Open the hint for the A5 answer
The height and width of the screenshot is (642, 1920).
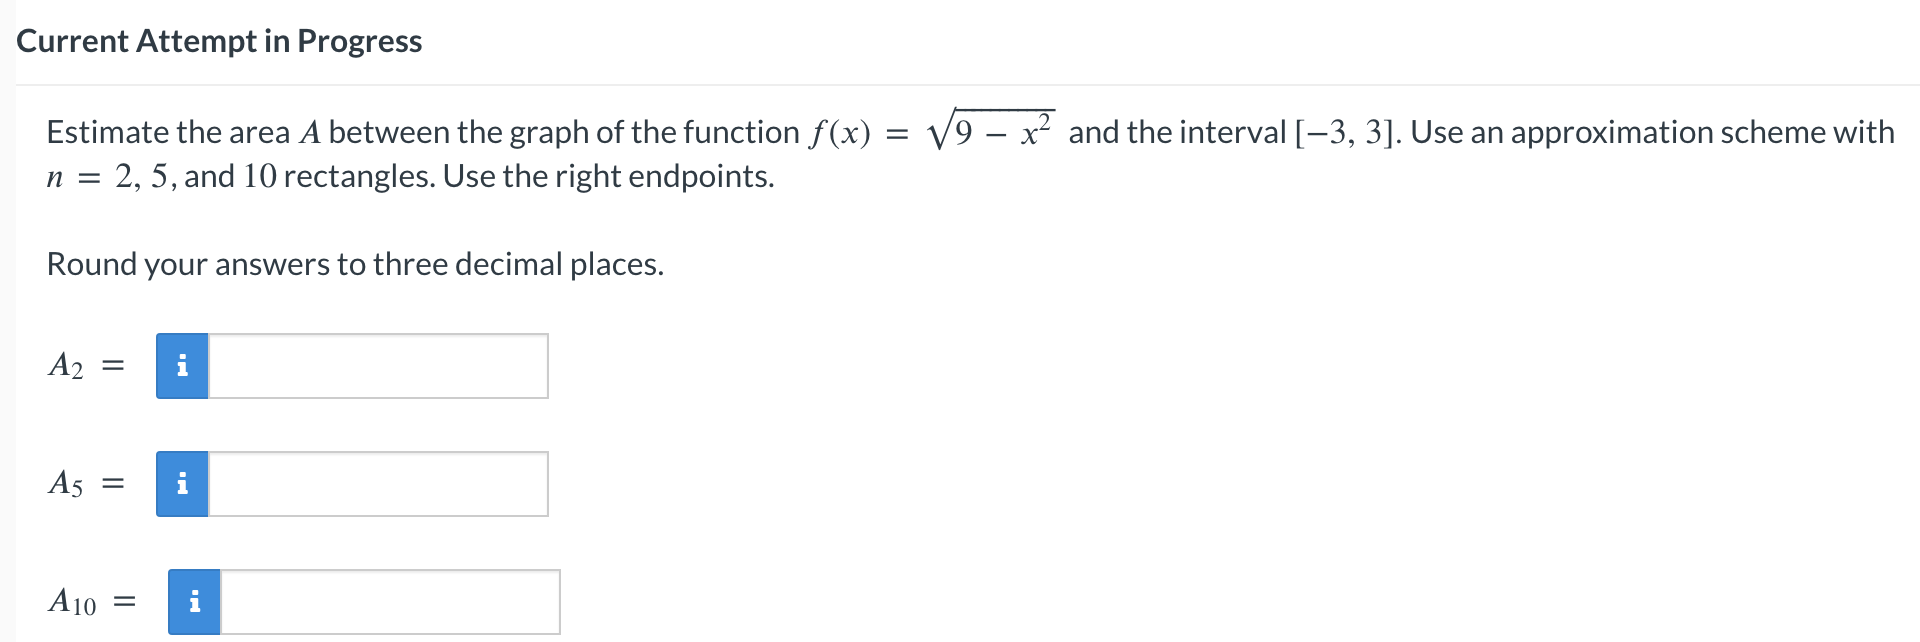pyautogui.click(x=181, y=484)
